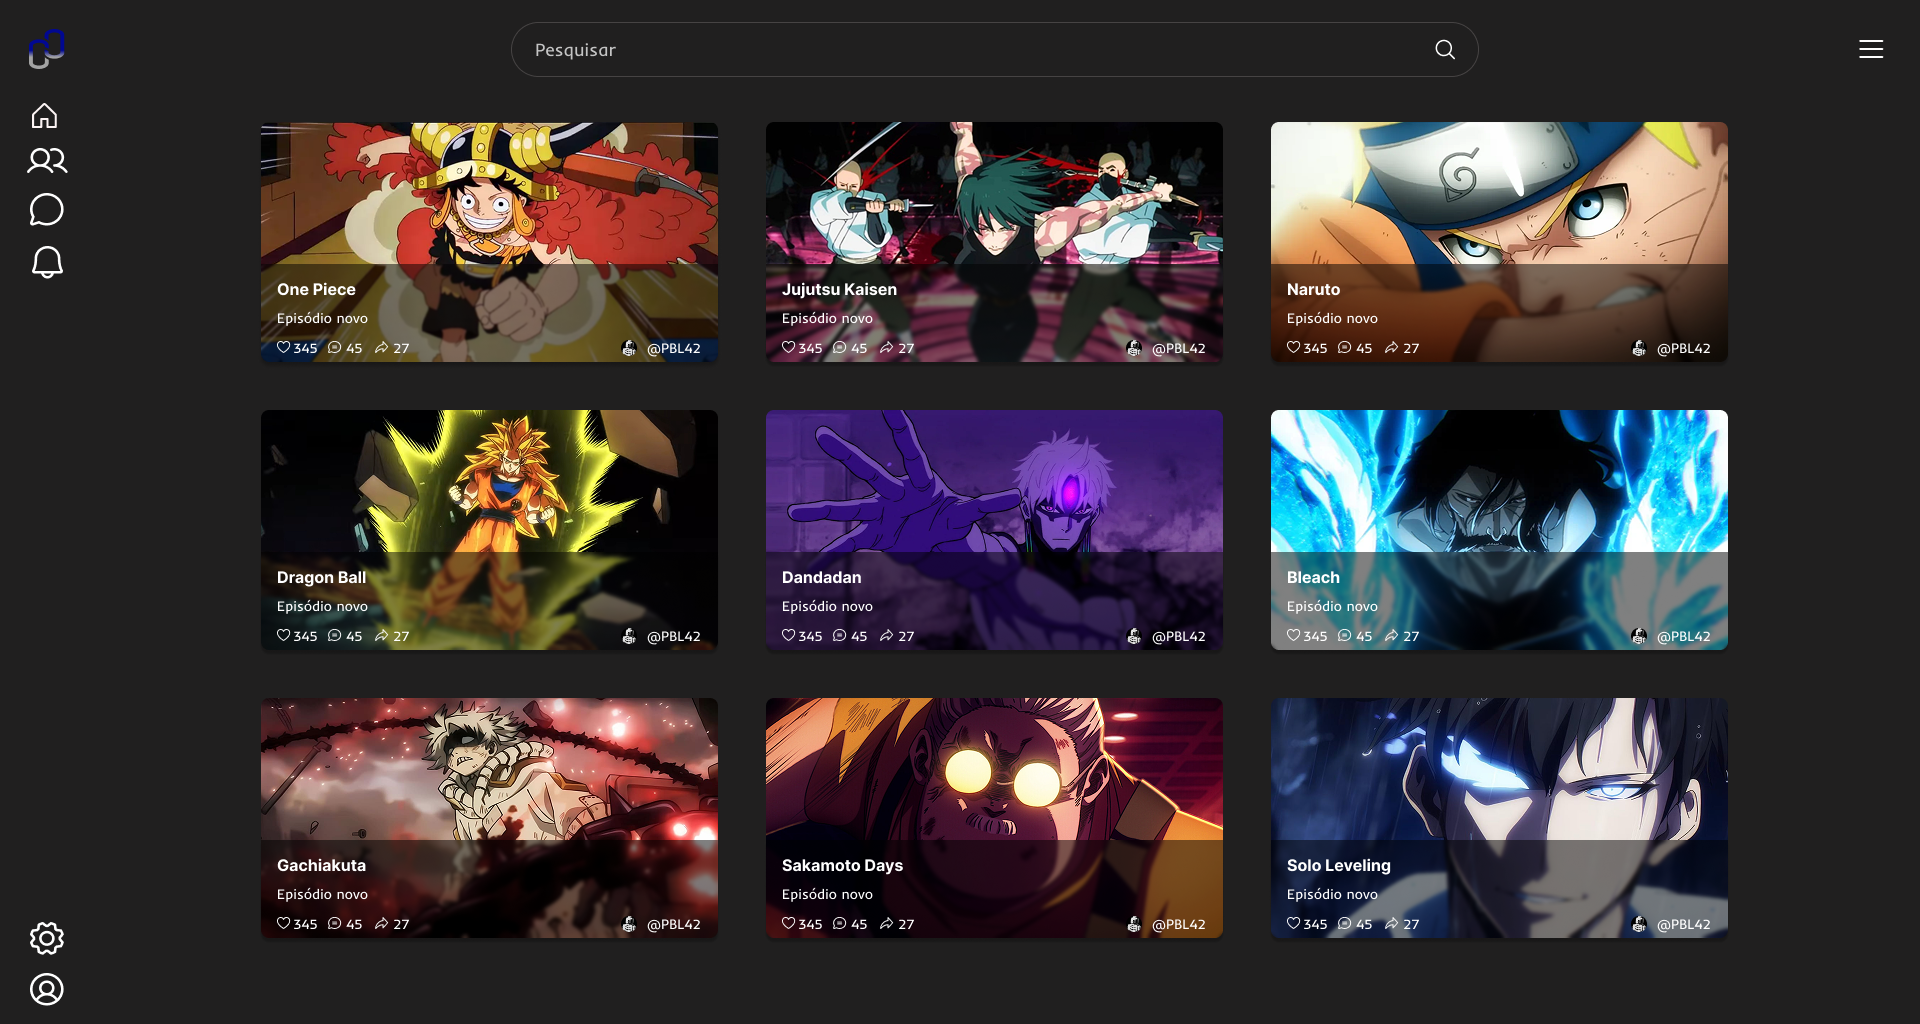The image size is (1920, 1024).
Task: Click the search magnifier icon
Action: (x=1445, y=50)
